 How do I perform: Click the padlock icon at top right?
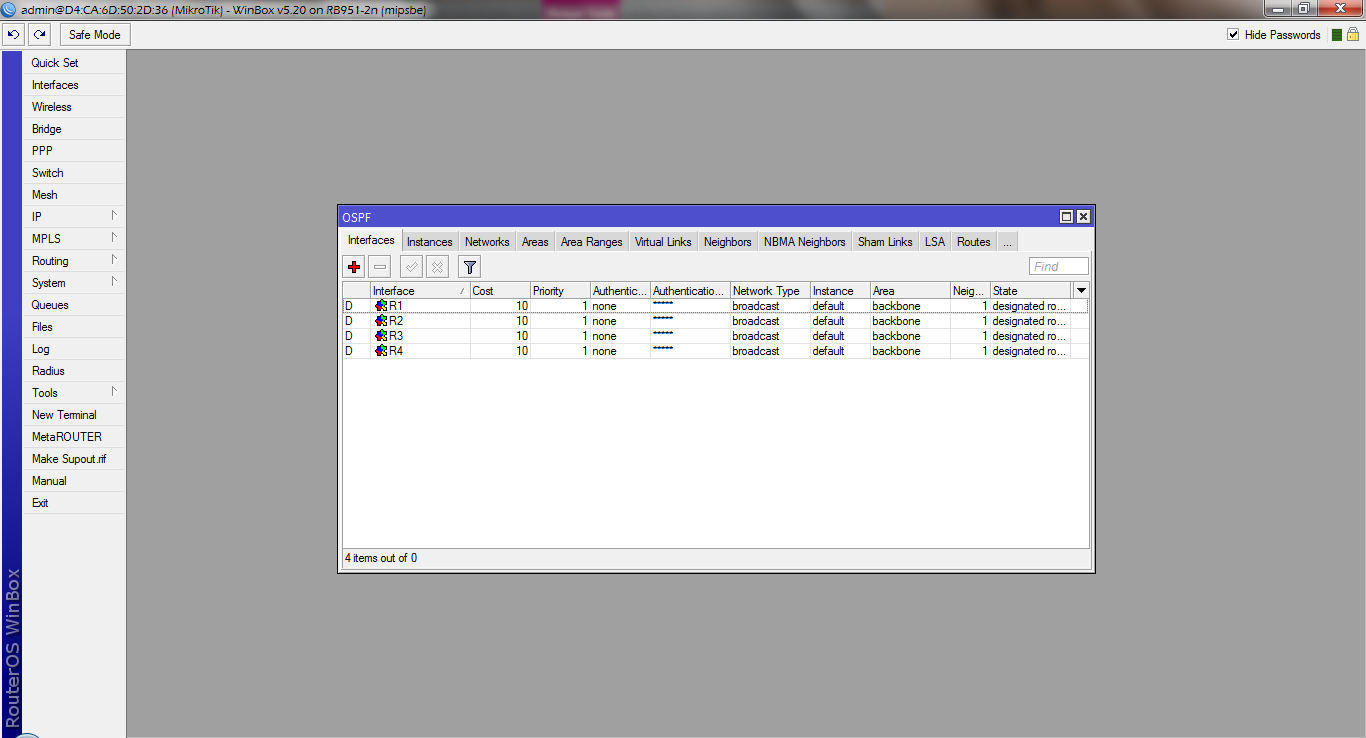click(1352, 35)
